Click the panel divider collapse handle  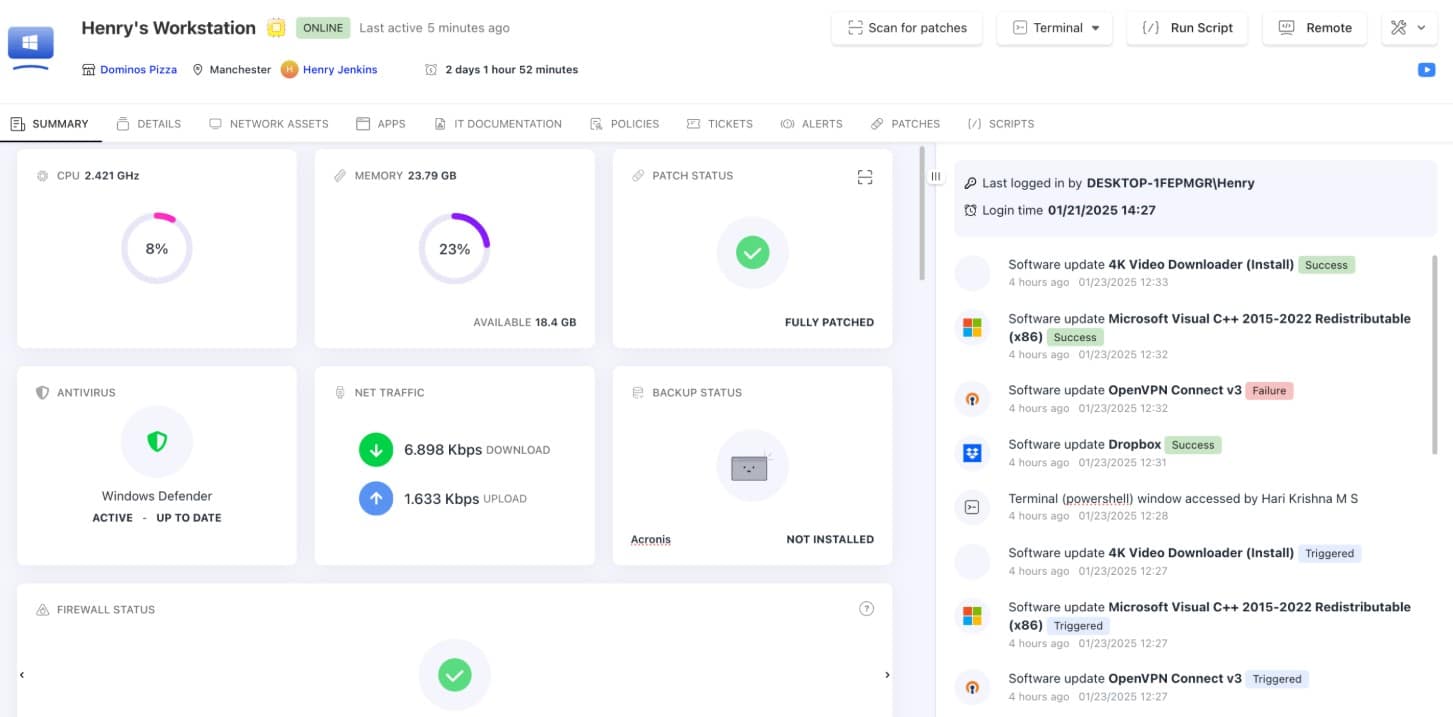click(x=935, y=176)
